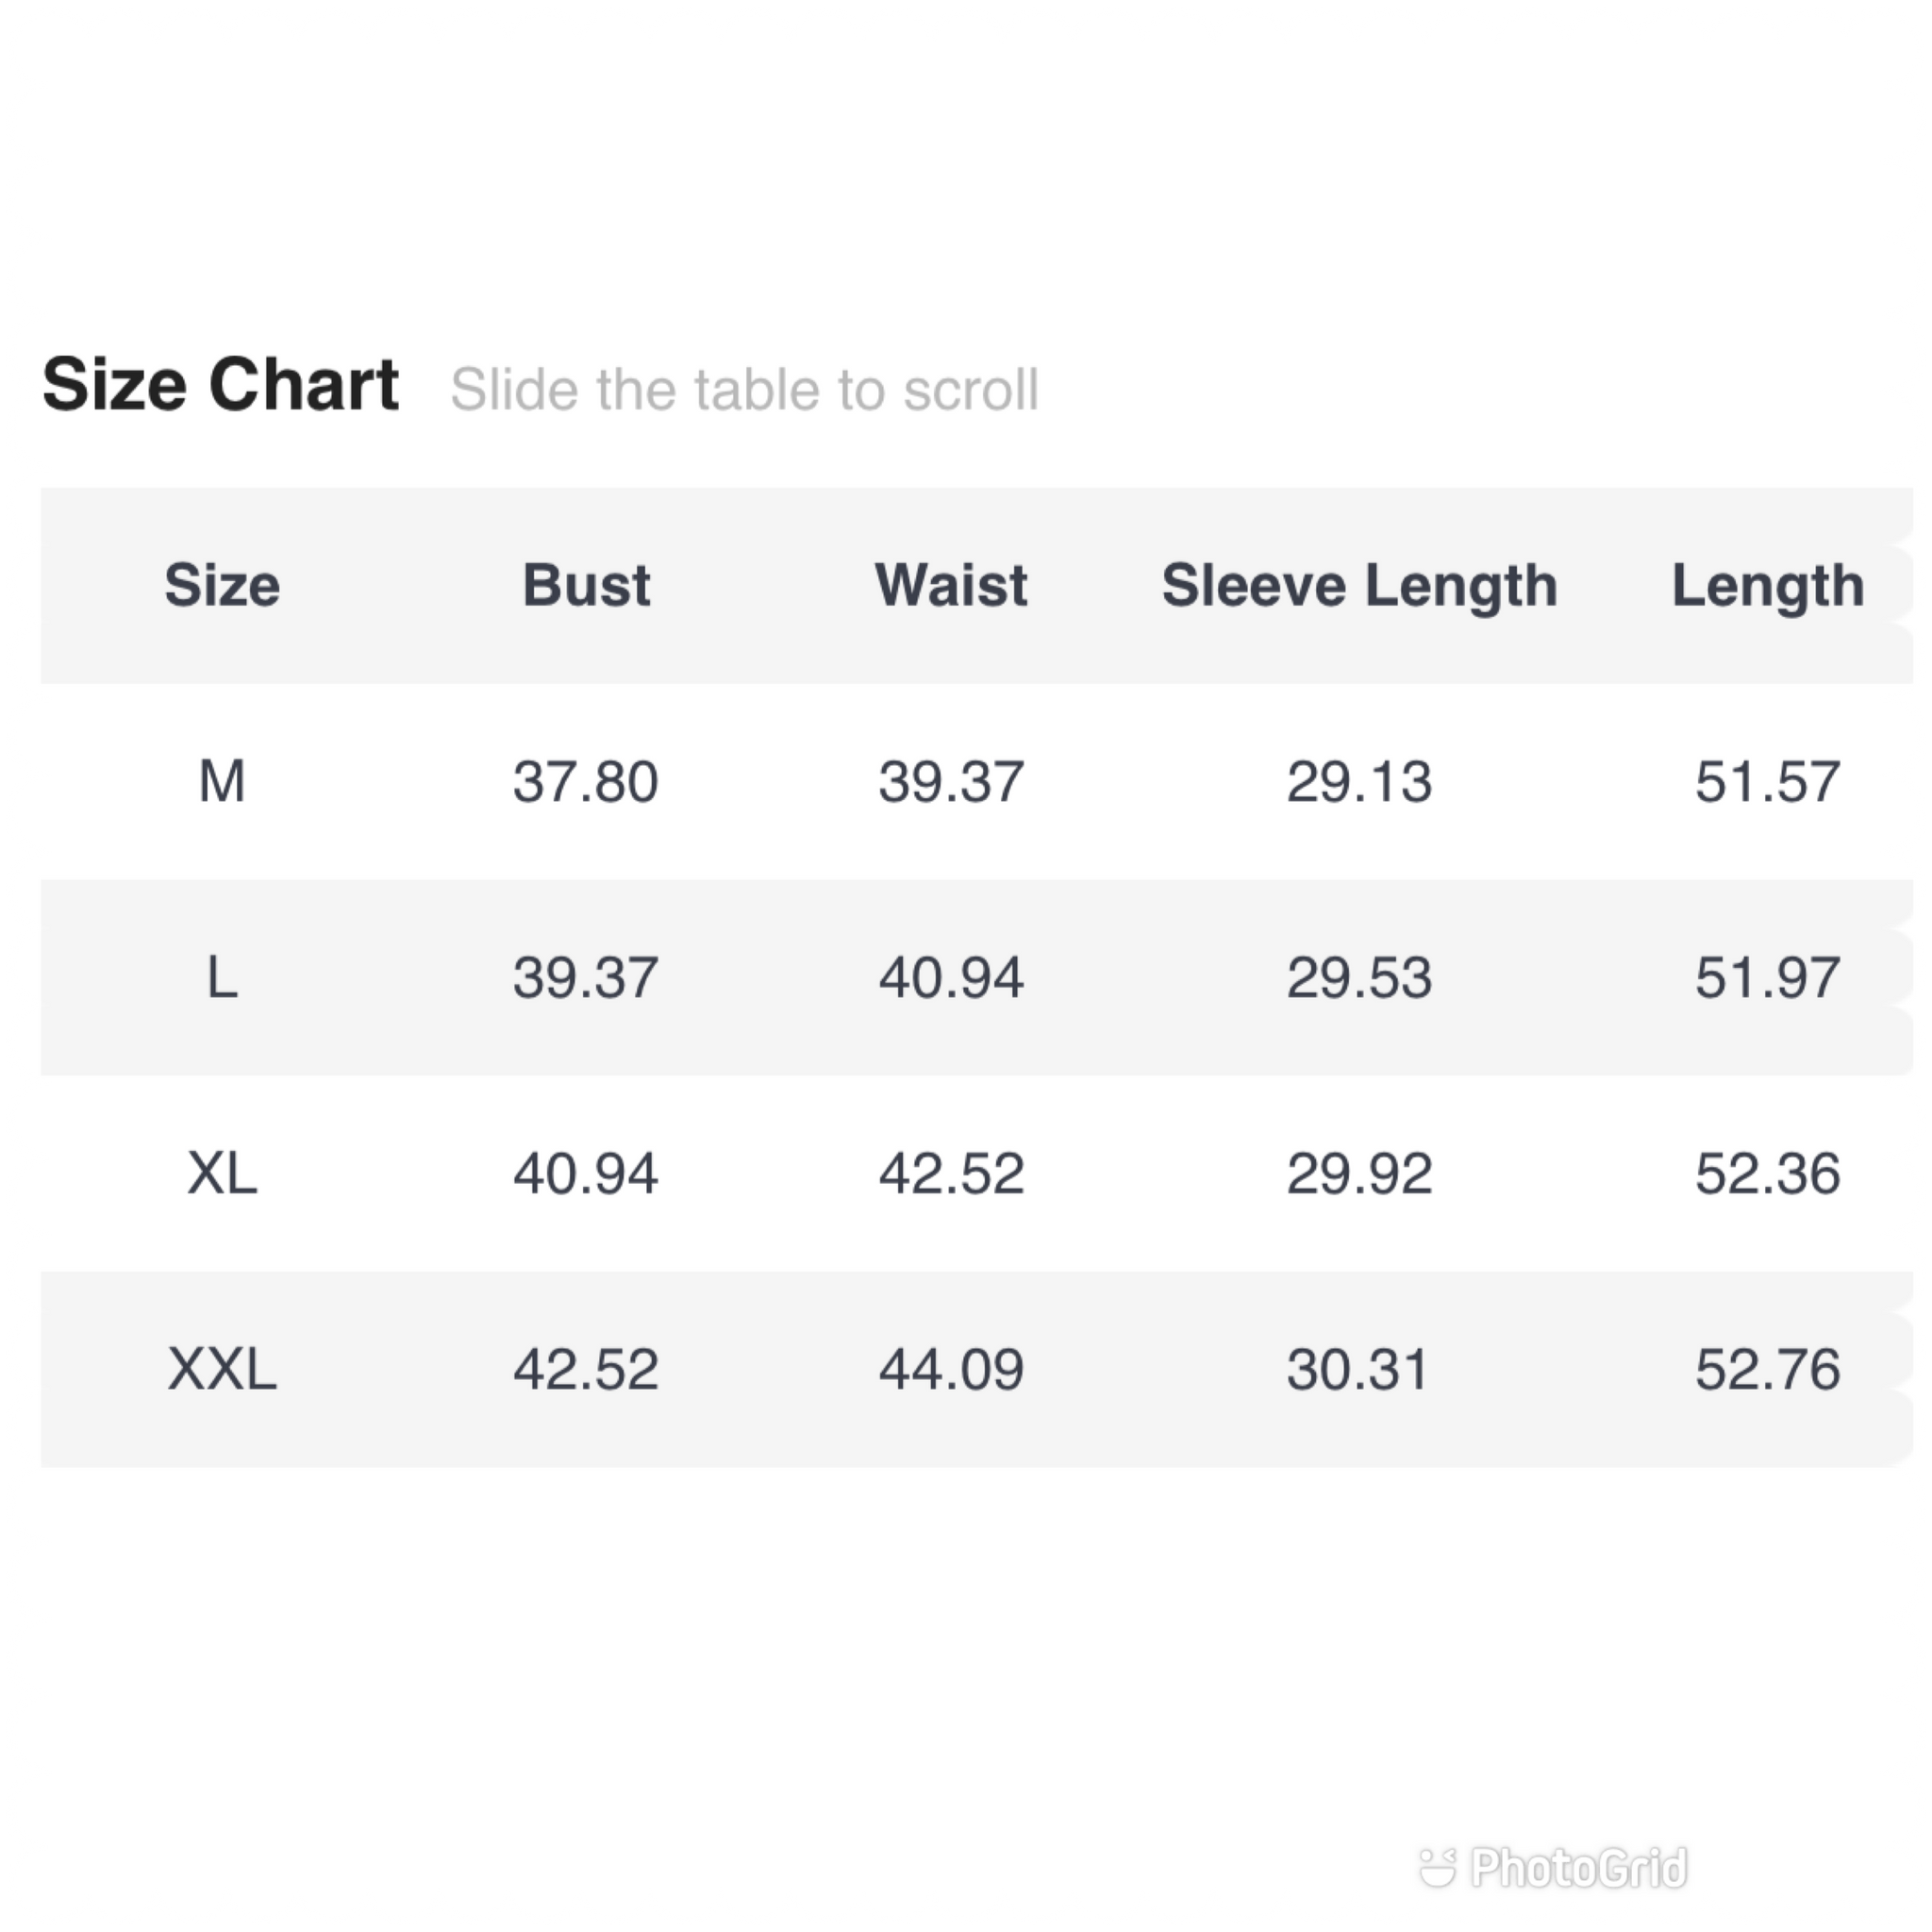Click the XL bust value 40.94

[586, 1173]
